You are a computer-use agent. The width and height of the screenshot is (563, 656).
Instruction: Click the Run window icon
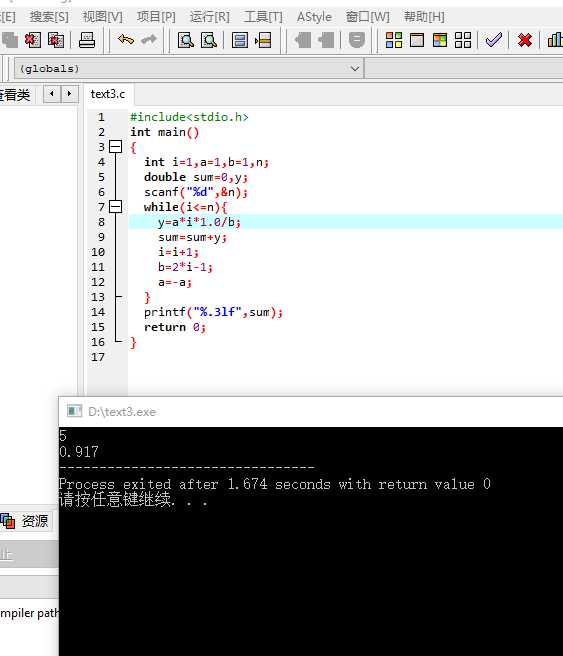417,40
